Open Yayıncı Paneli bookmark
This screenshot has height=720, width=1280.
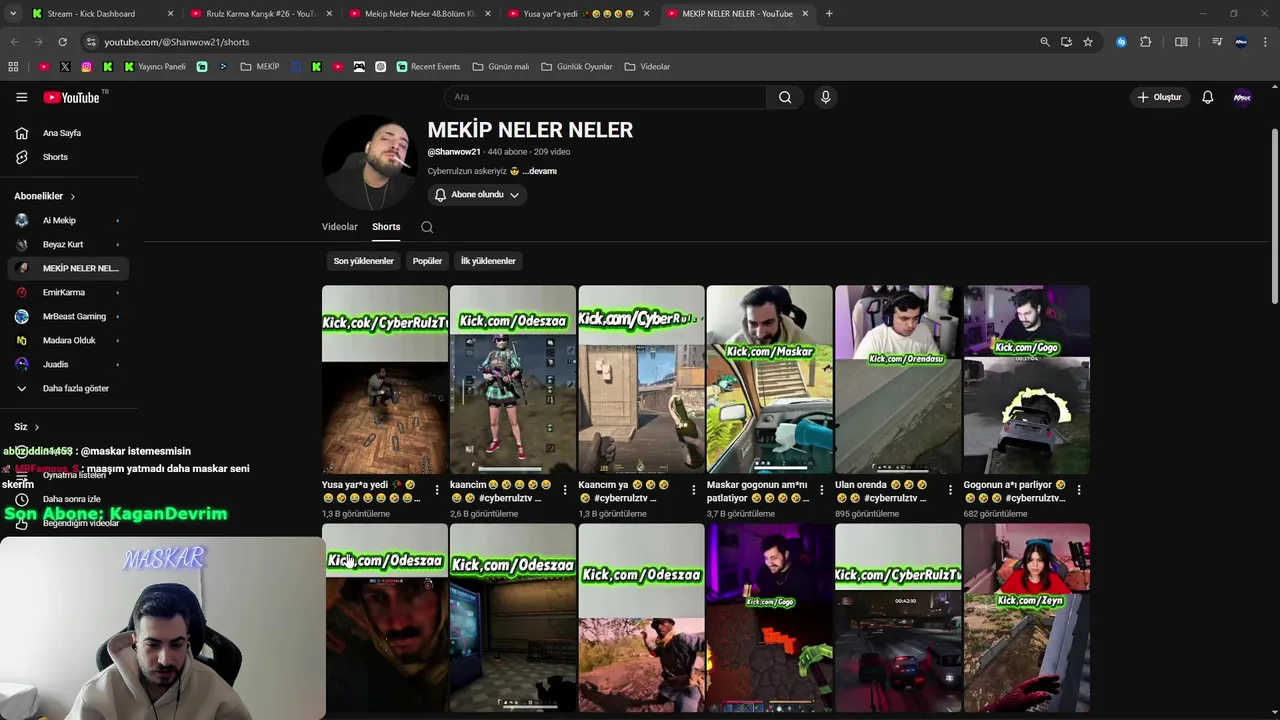[x=155, y=67]
